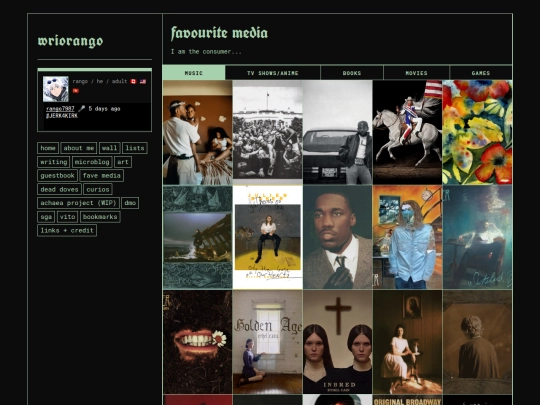Click the cover of woman seated with dog
Image resolution: width=540 pixels, height=405 pixels.
pyautogui.click(x=407, y=342)
